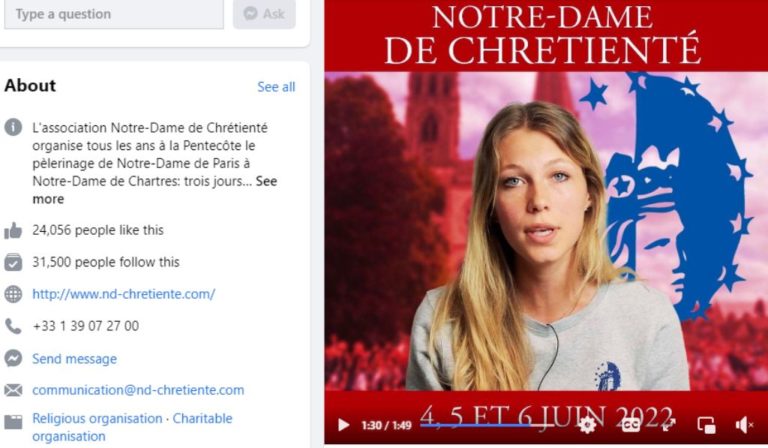Select Religious organisation category link

click(97, 419)
